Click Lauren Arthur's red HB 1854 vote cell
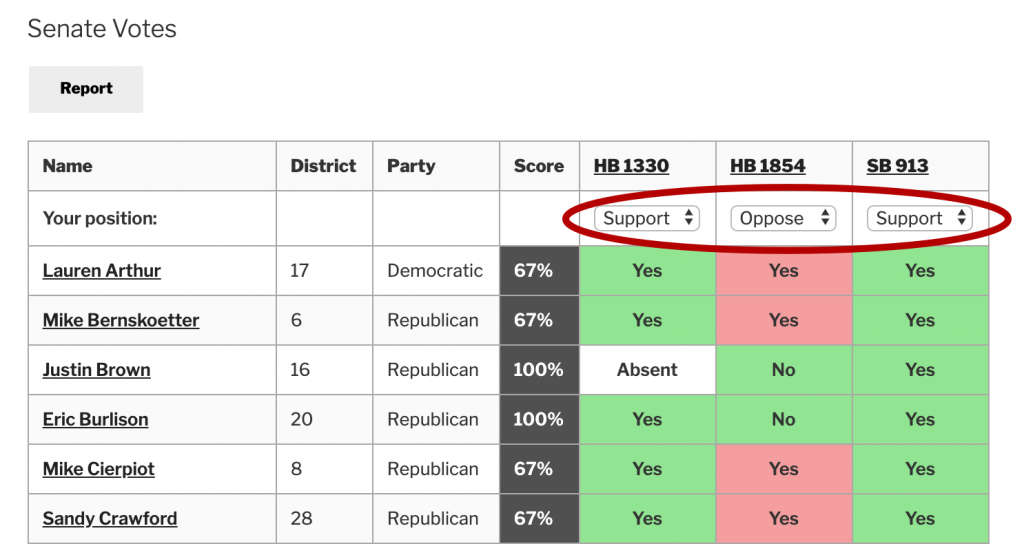Viewport: 1024px width, 544px height. pos(784,271)
